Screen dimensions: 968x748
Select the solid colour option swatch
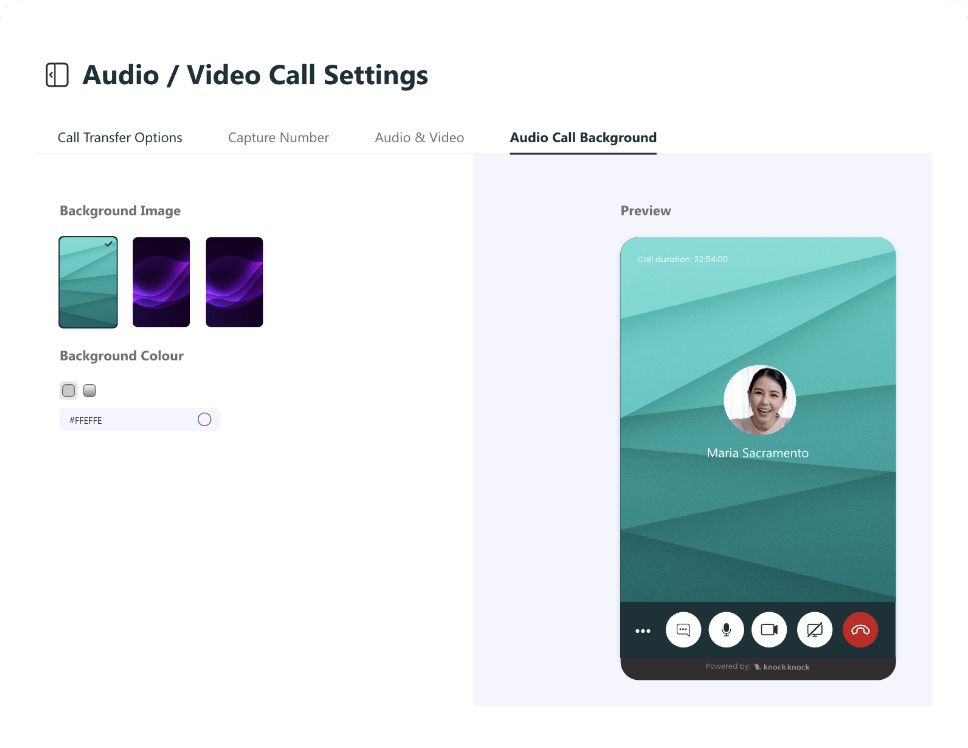[68, 391]
